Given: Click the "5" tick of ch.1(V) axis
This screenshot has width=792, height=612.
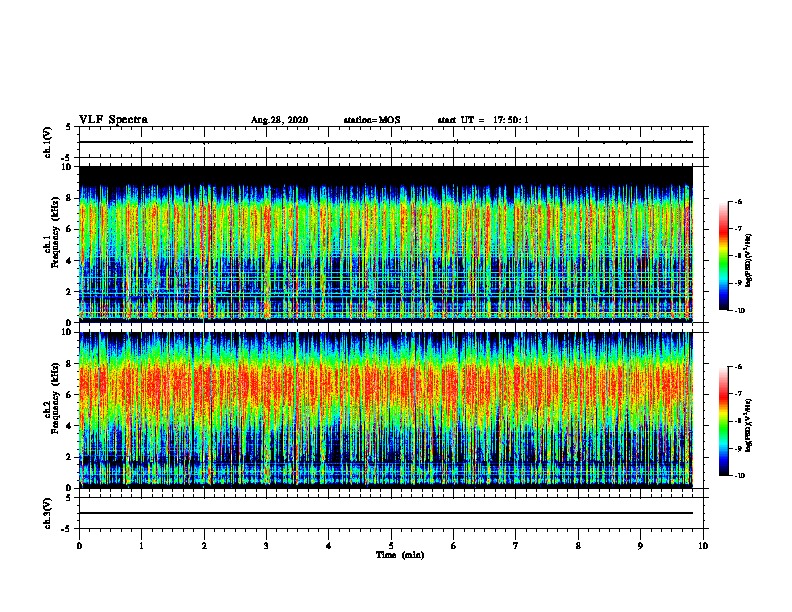Looking at the screenshot, I should tap(69, 127).
